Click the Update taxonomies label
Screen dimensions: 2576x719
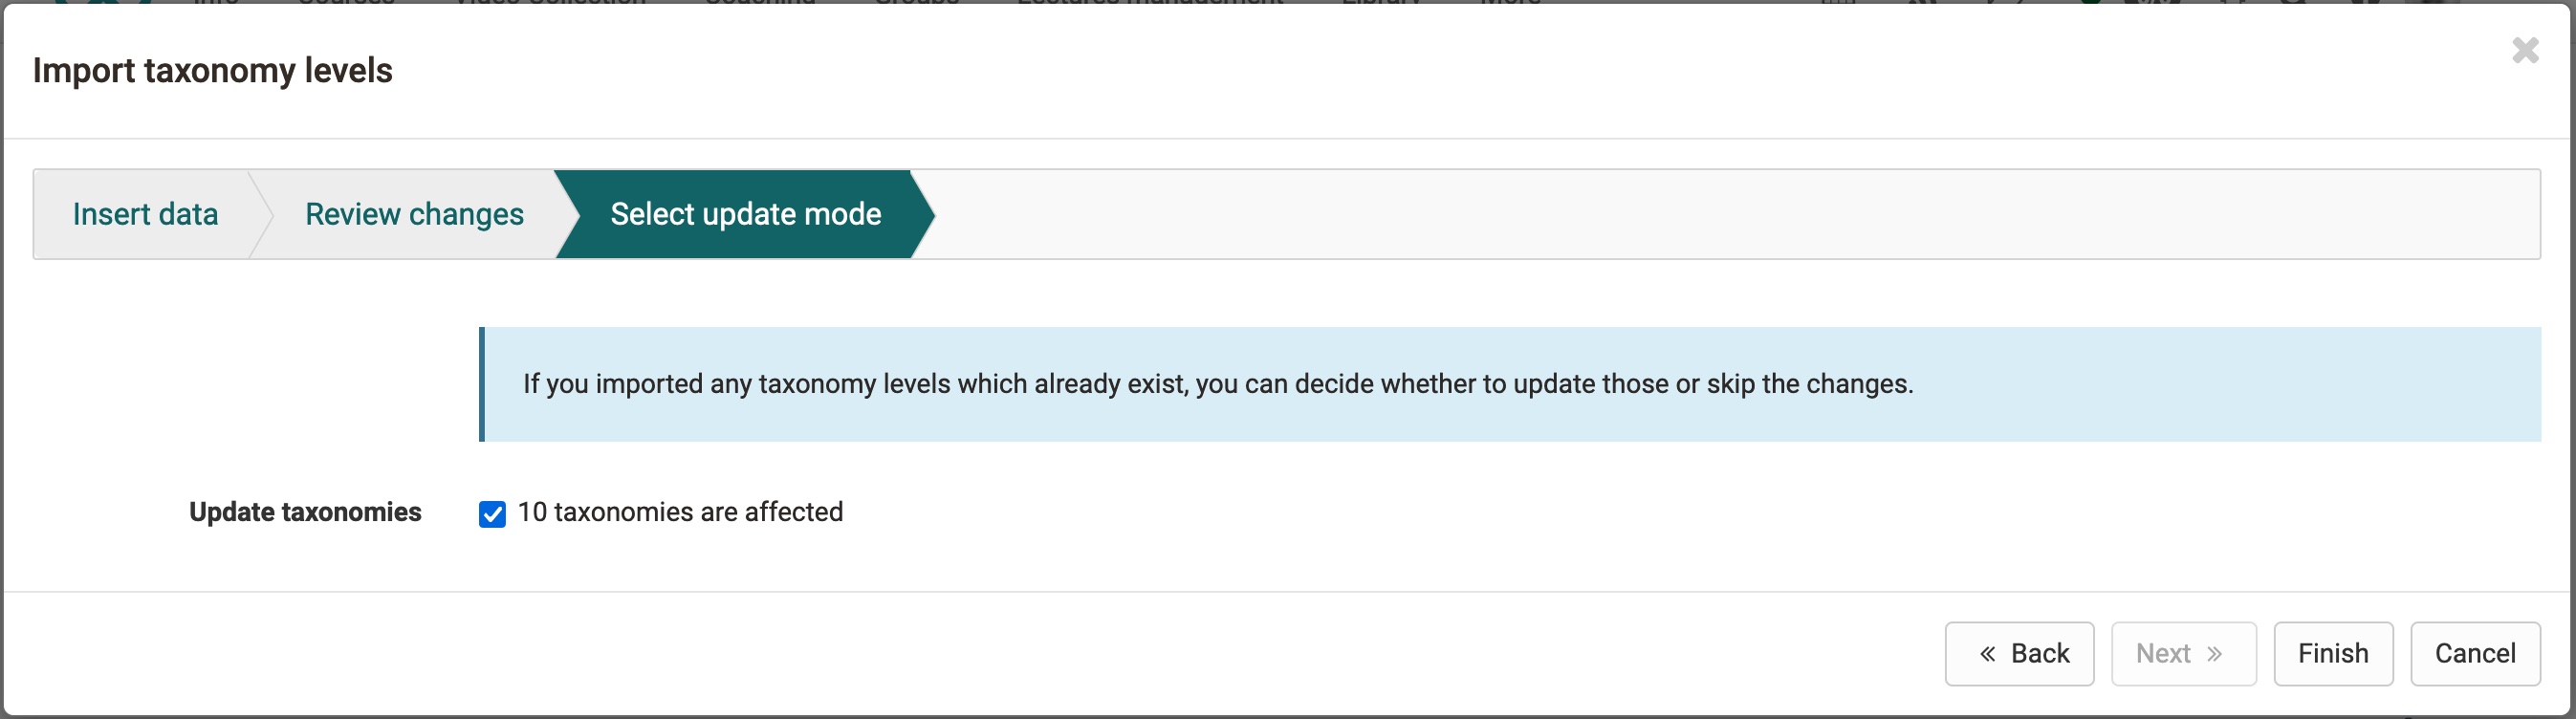(305, 512)
